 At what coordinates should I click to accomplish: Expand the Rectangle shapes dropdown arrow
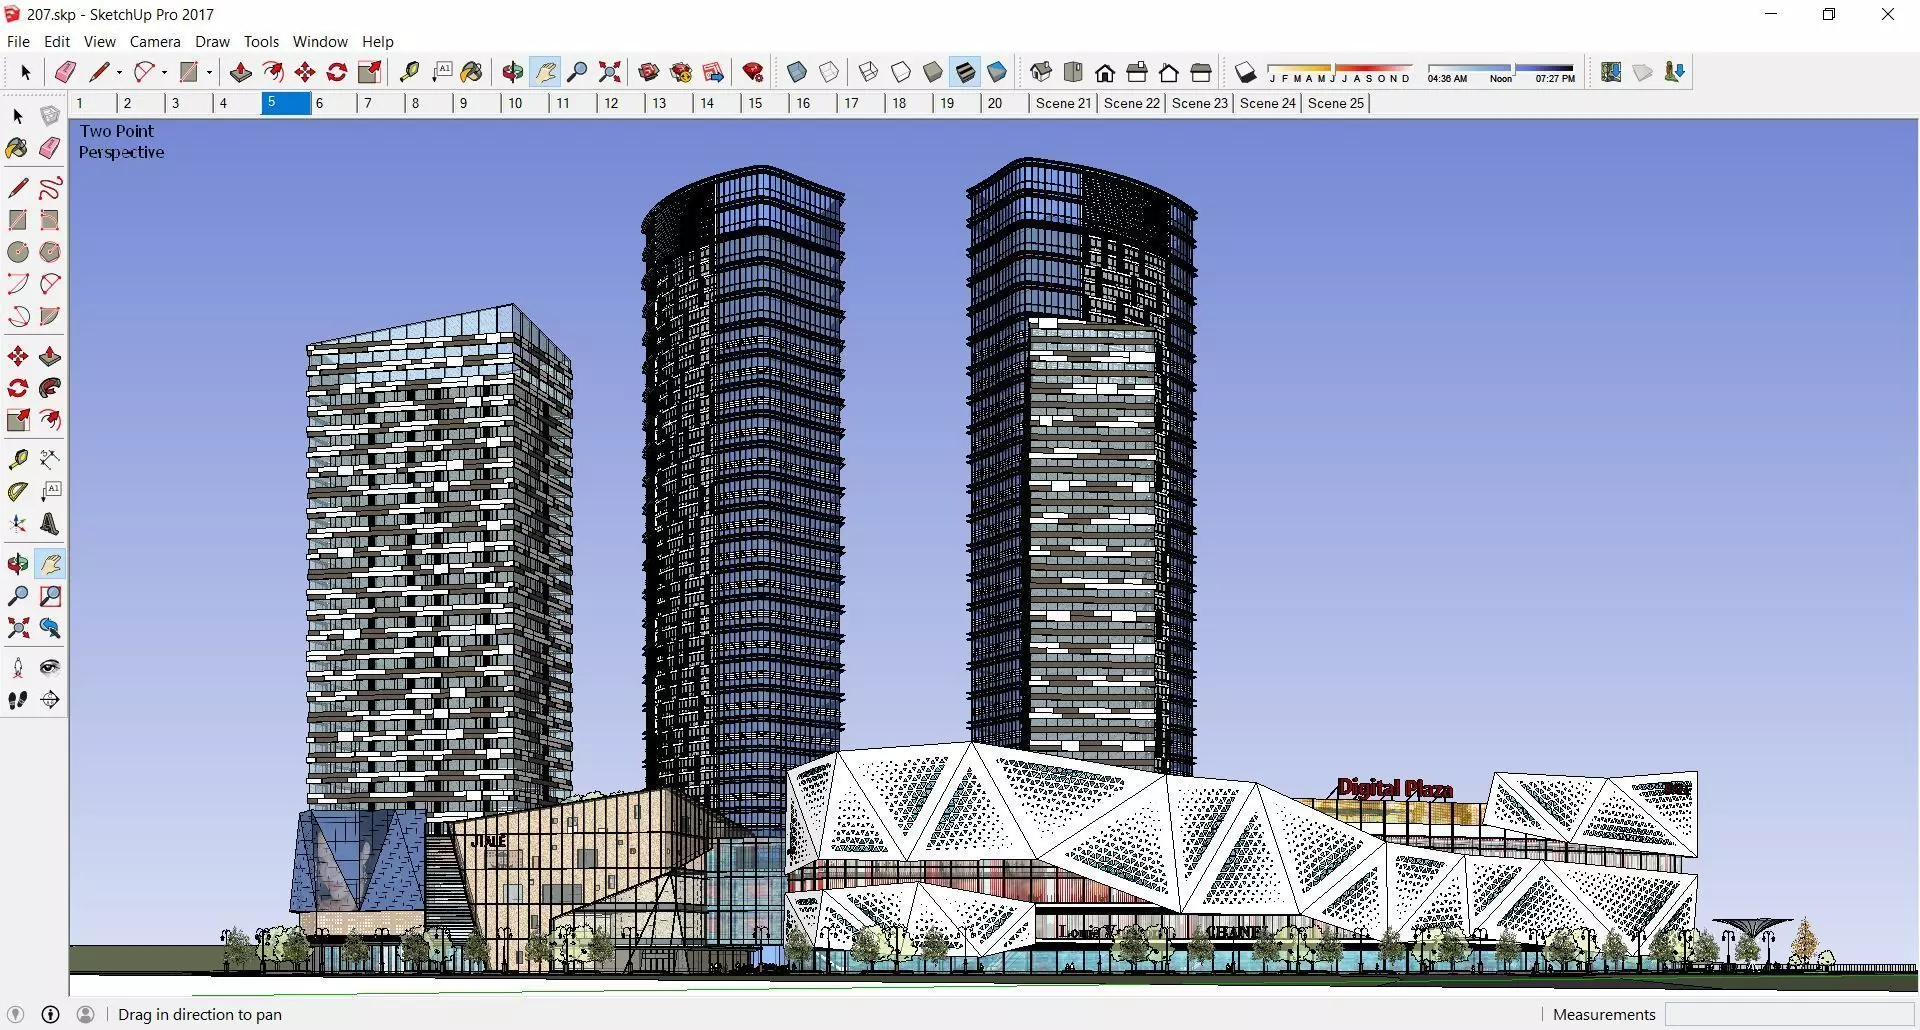(209, 72)
